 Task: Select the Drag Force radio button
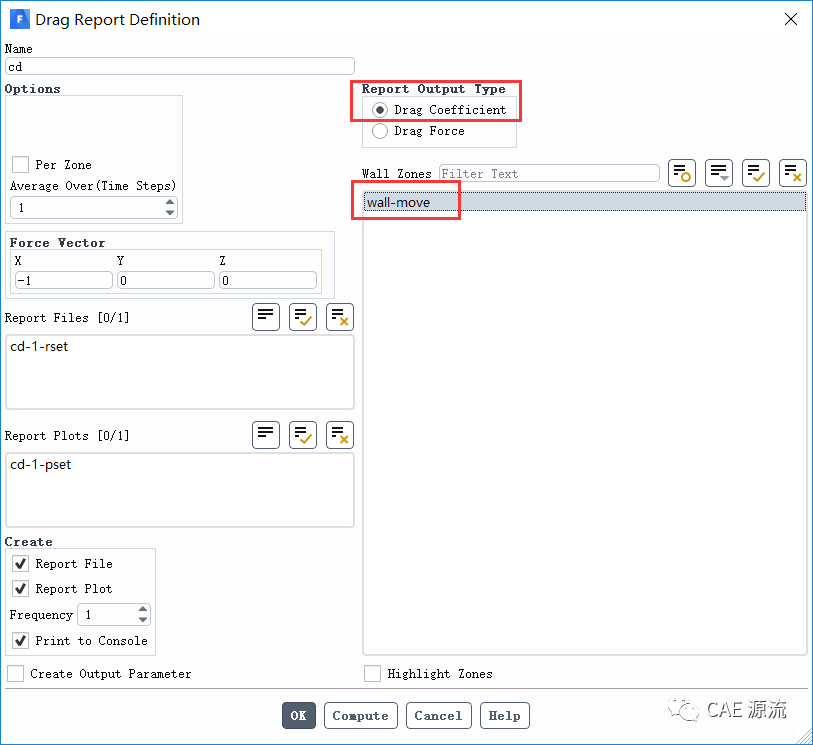pos(380,131)
